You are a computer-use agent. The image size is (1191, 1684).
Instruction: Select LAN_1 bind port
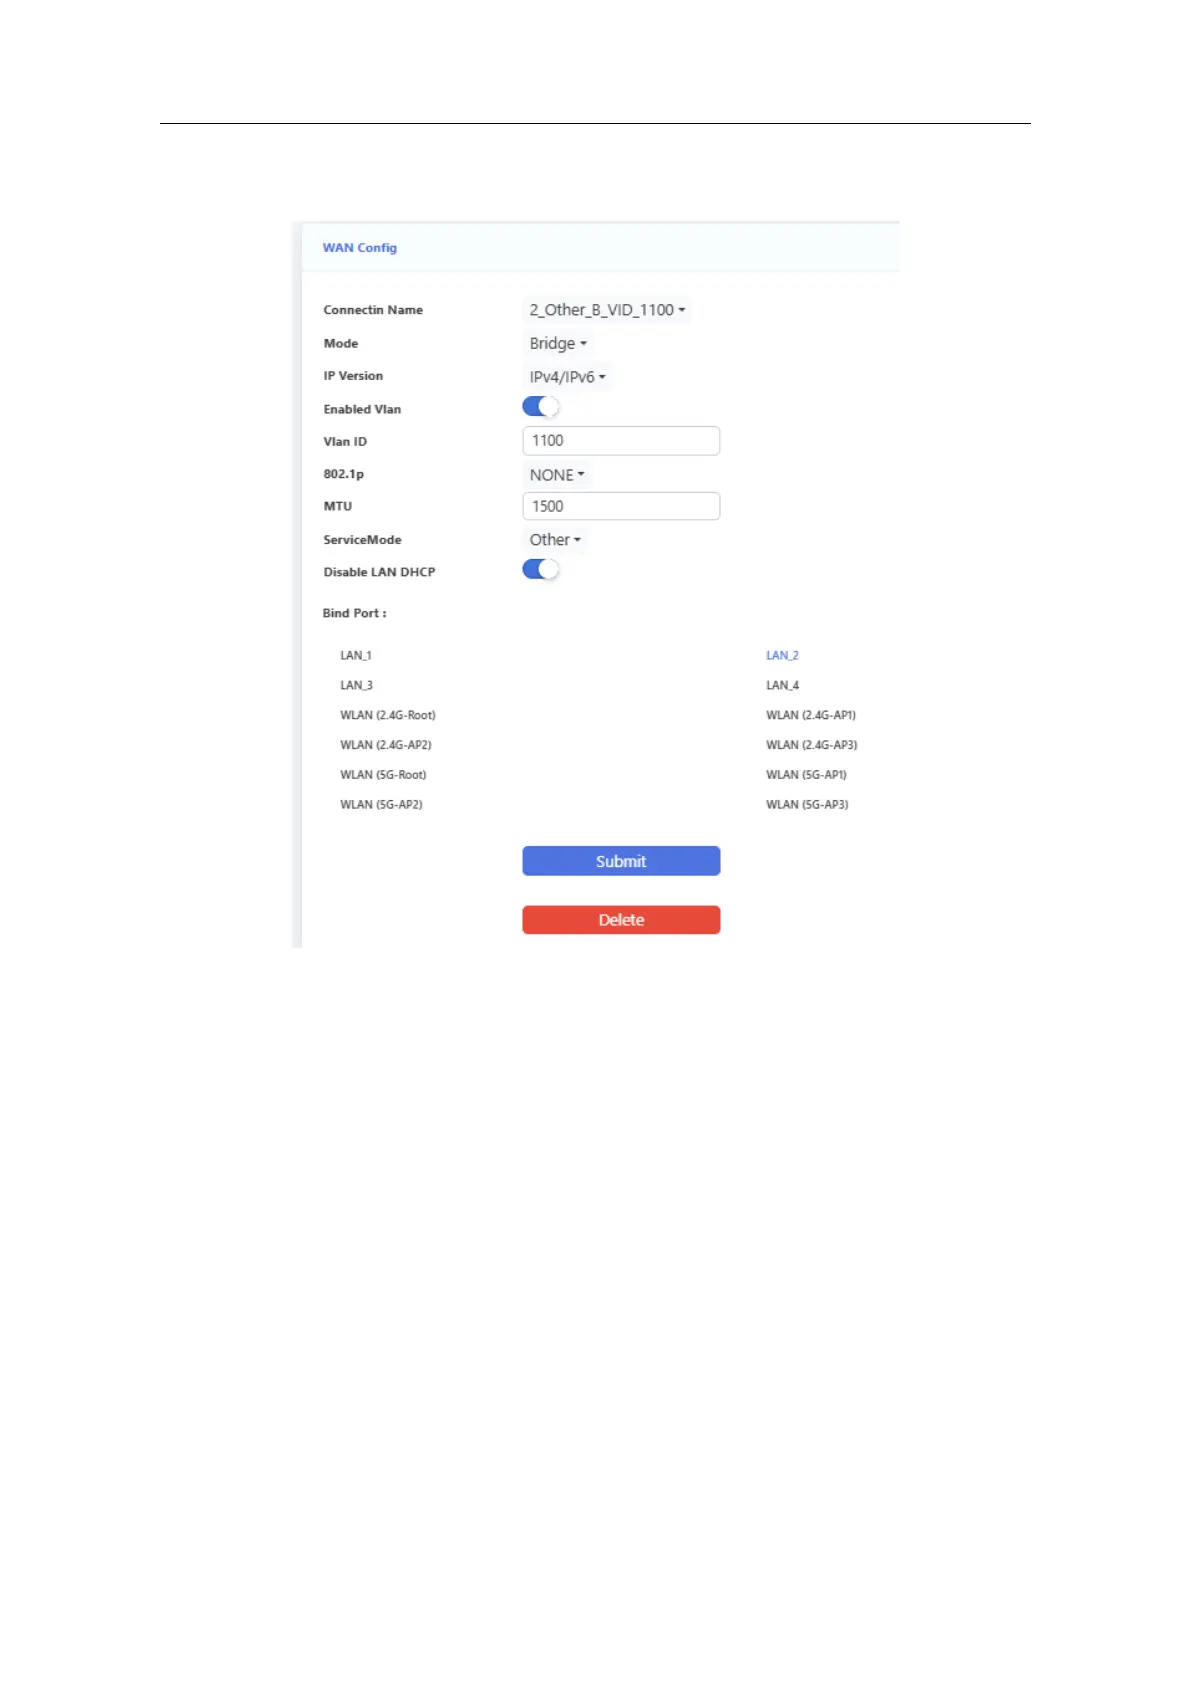356,656
